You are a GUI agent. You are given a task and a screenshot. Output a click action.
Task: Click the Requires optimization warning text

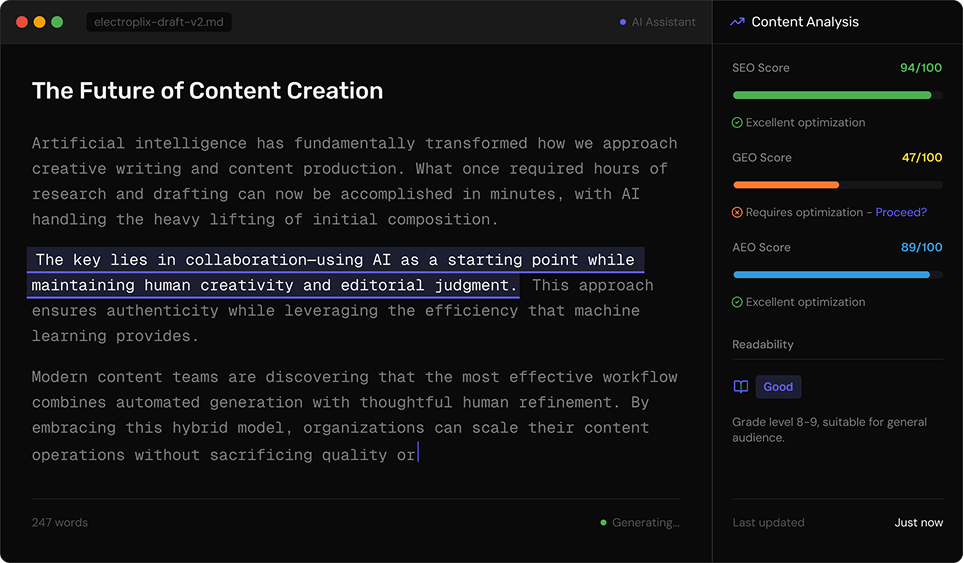click(804, 212)
